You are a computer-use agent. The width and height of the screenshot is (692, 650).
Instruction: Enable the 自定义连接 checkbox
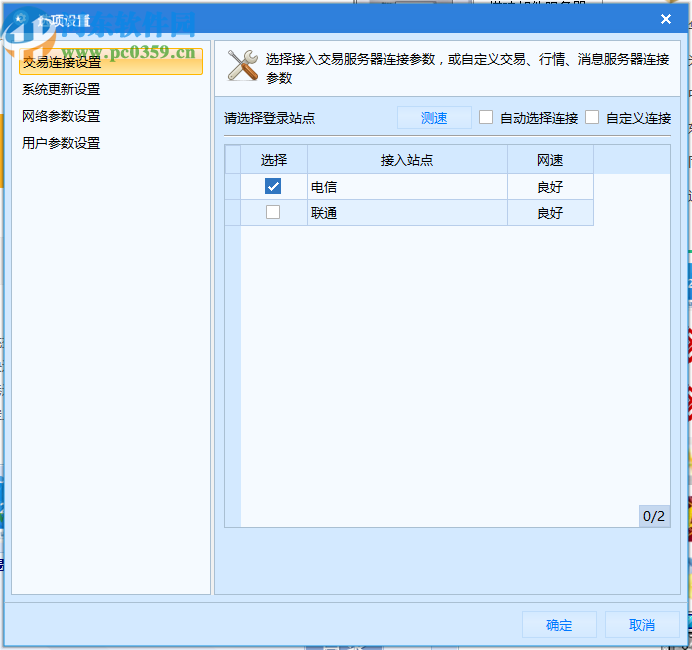point(592,117)
